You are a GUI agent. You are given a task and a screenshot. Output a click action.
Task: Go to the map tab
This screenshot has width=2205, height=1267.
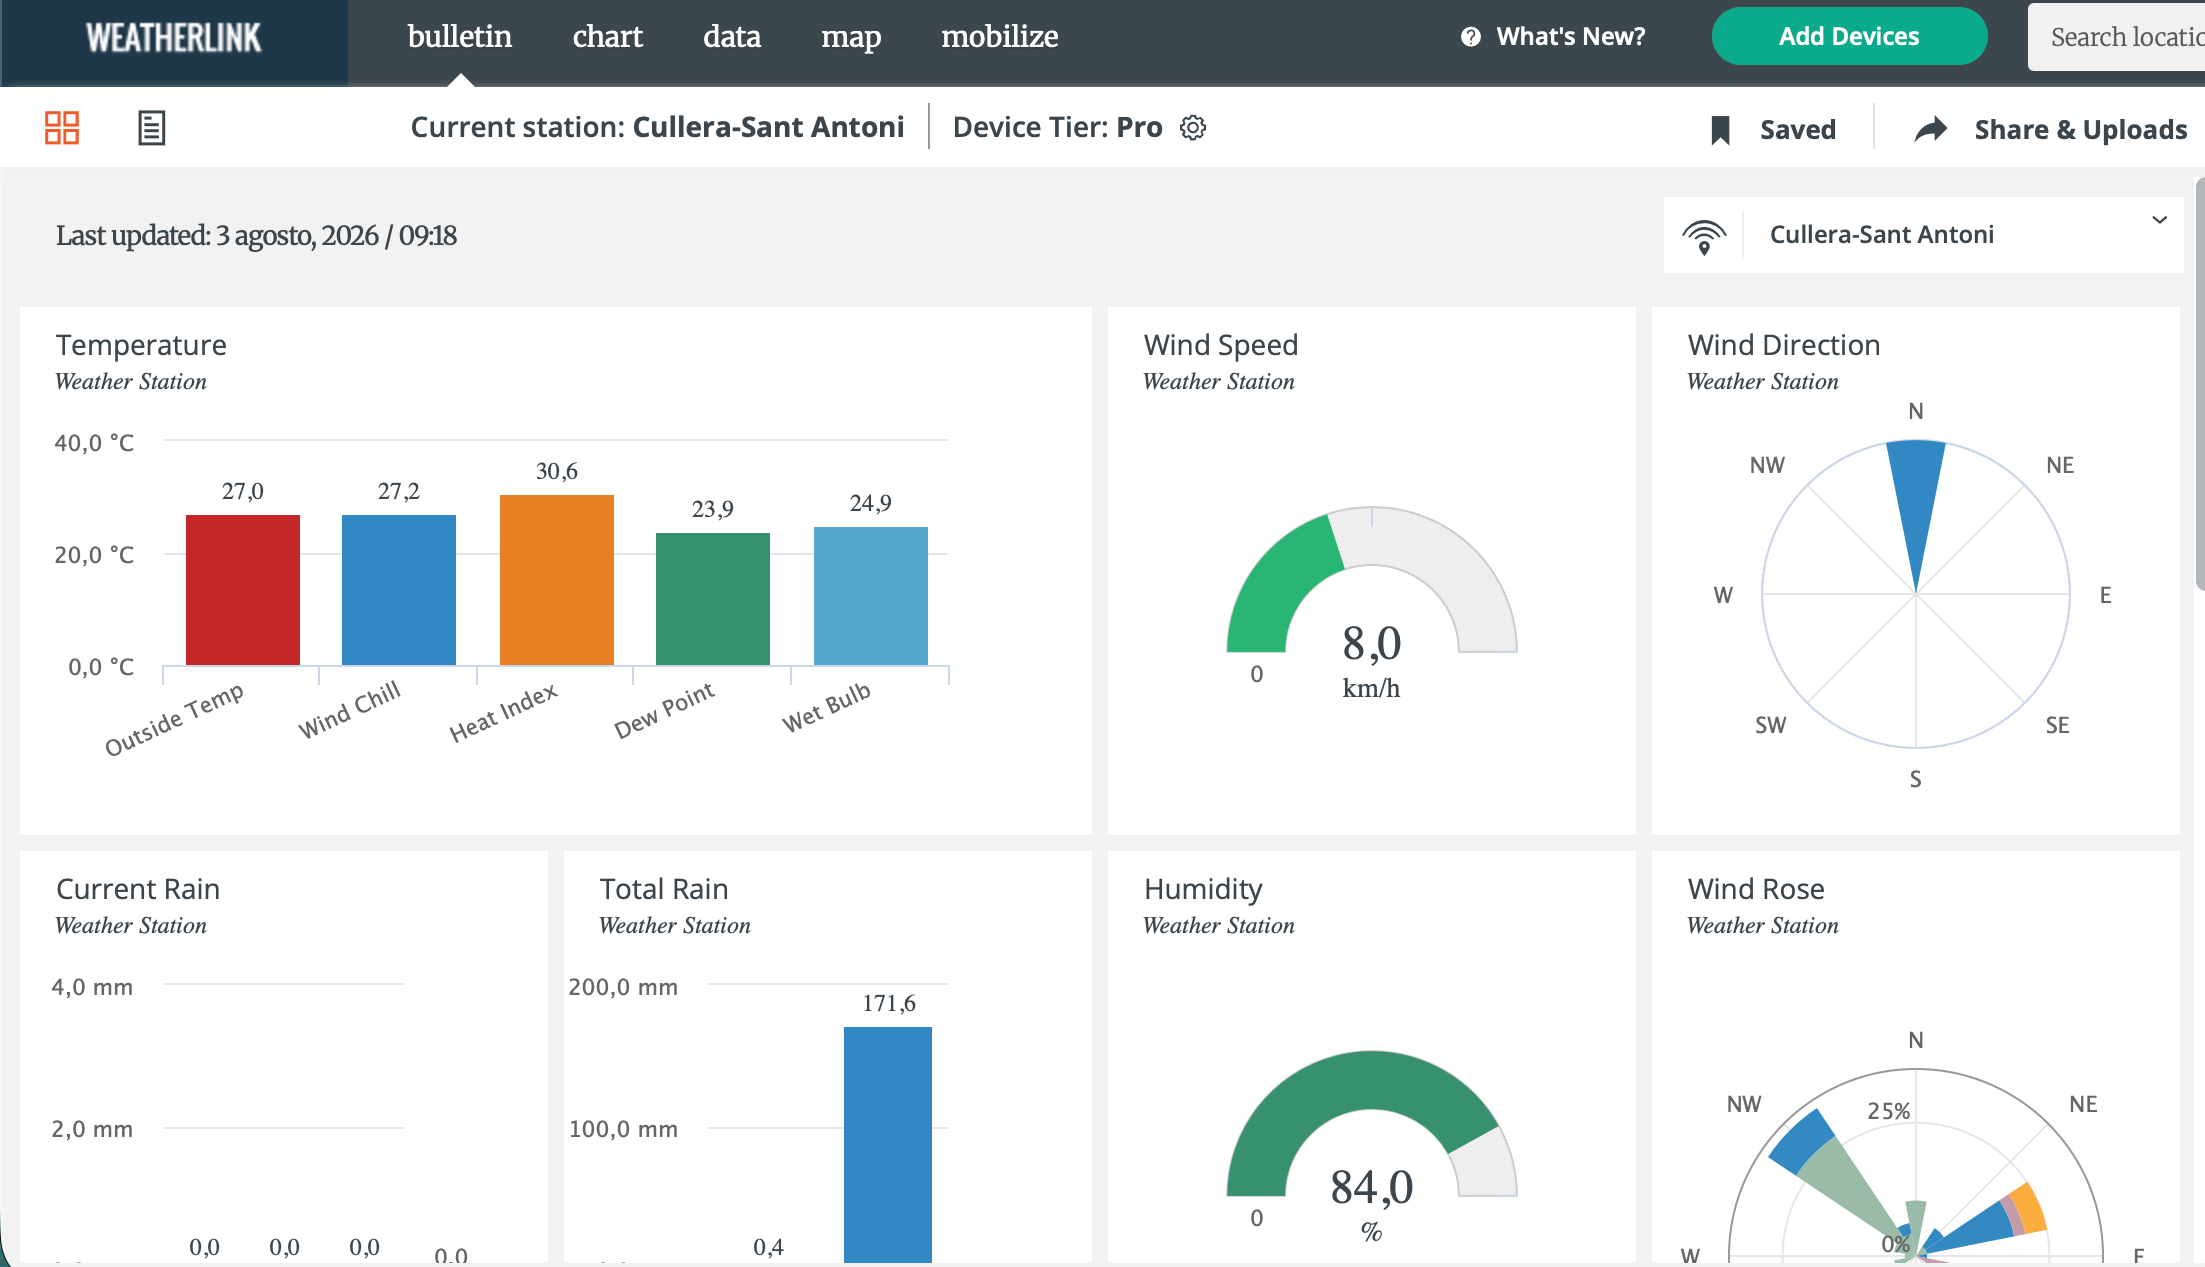[851, 37]
